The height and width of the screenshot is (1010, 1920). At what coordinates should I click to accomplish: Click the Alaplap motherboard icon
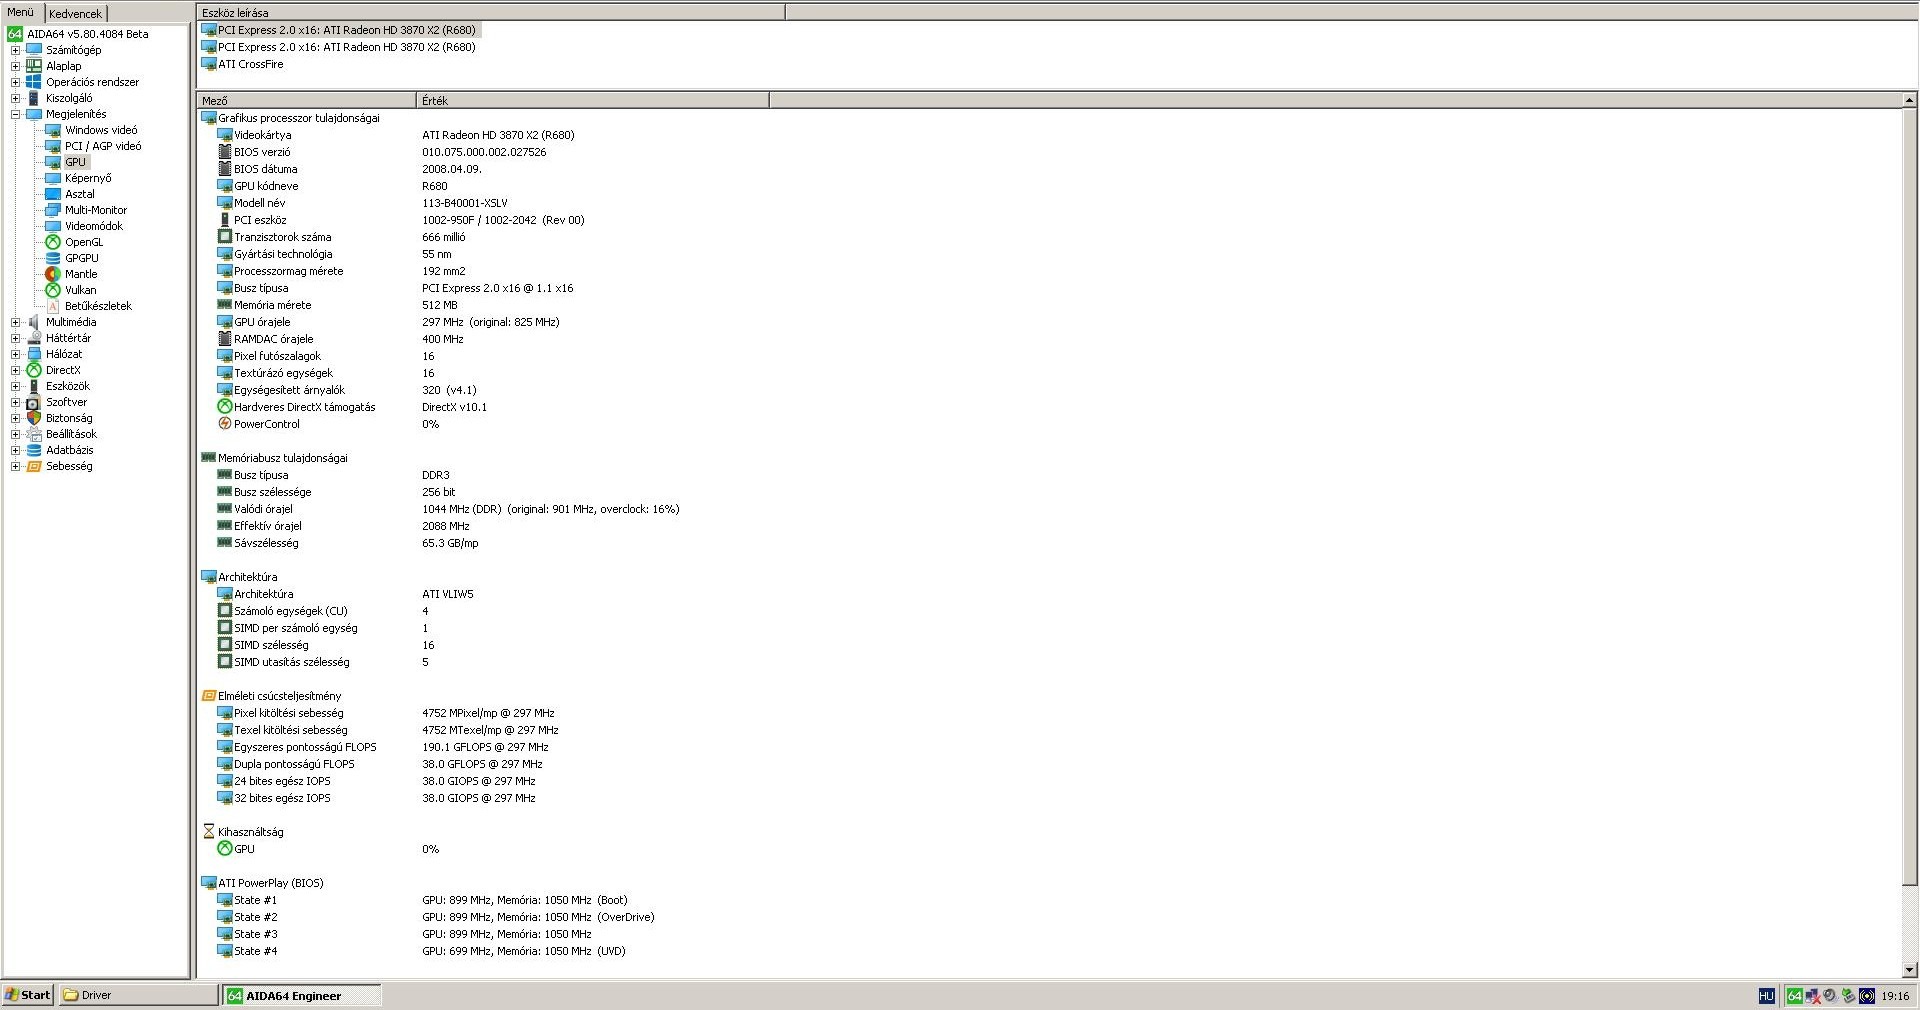(34, 66)
